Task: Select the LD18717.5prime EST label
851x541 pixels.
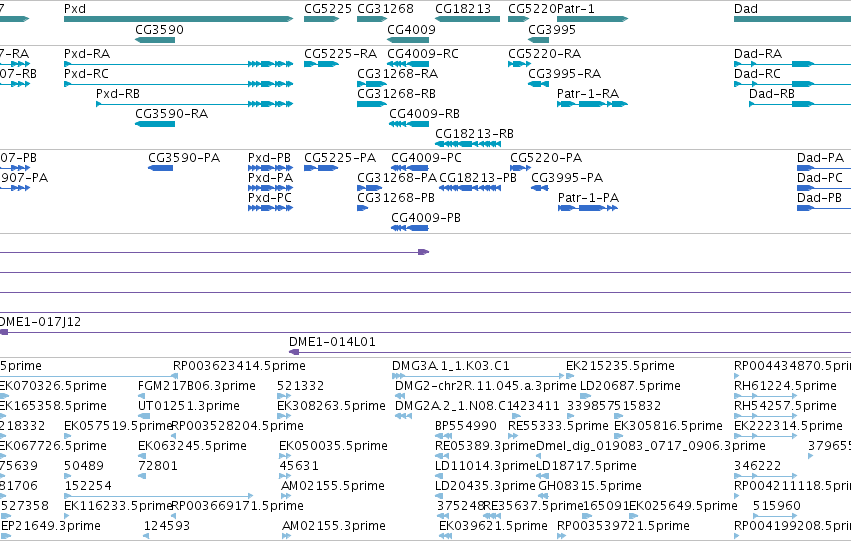Action: click(587, 466)
